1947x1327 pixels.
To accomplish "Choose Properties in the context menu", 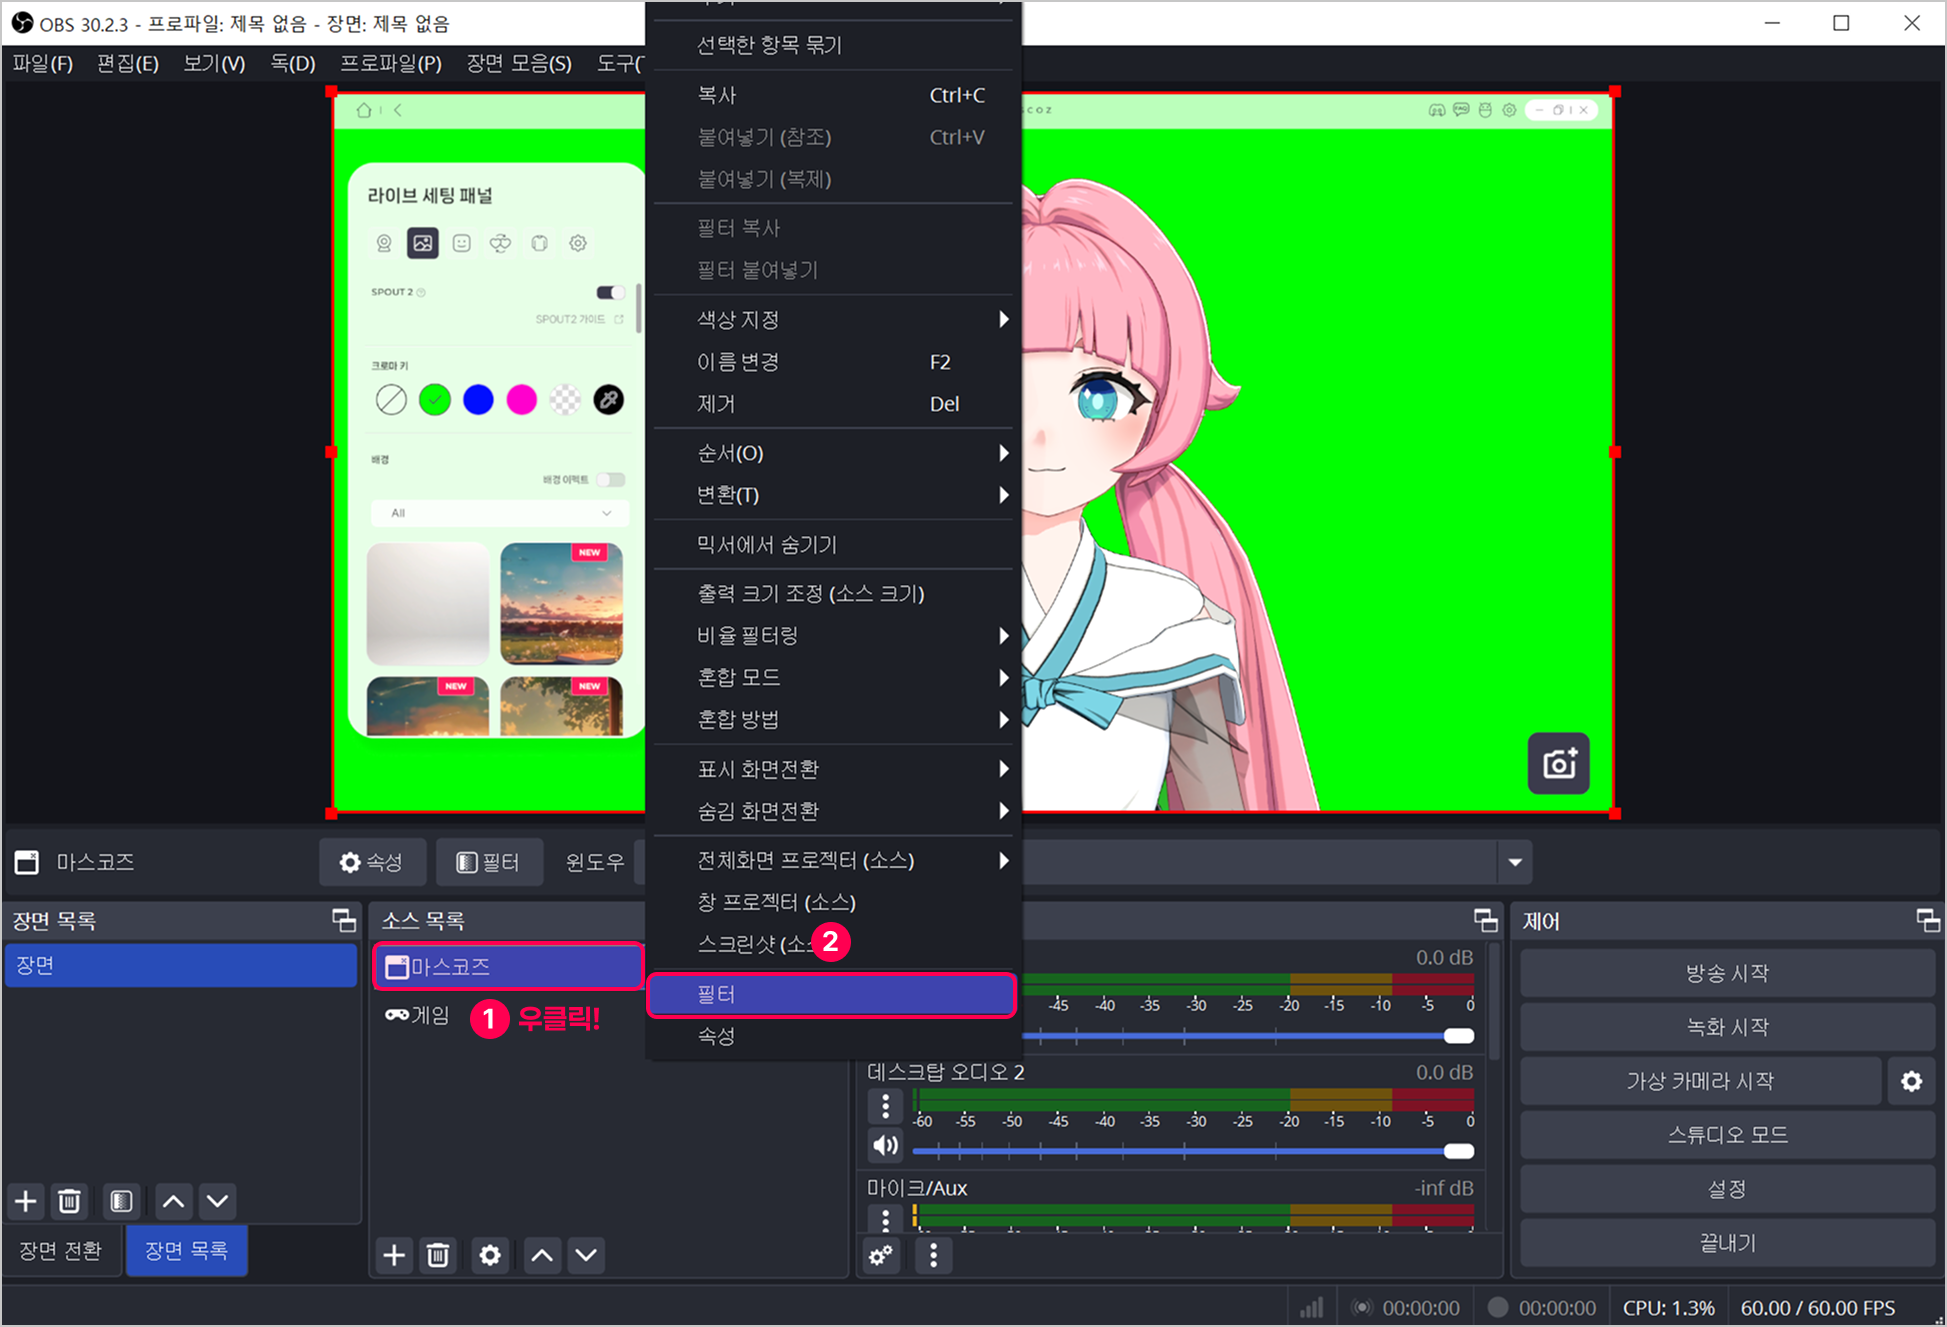I will (x=834, y=1036).
